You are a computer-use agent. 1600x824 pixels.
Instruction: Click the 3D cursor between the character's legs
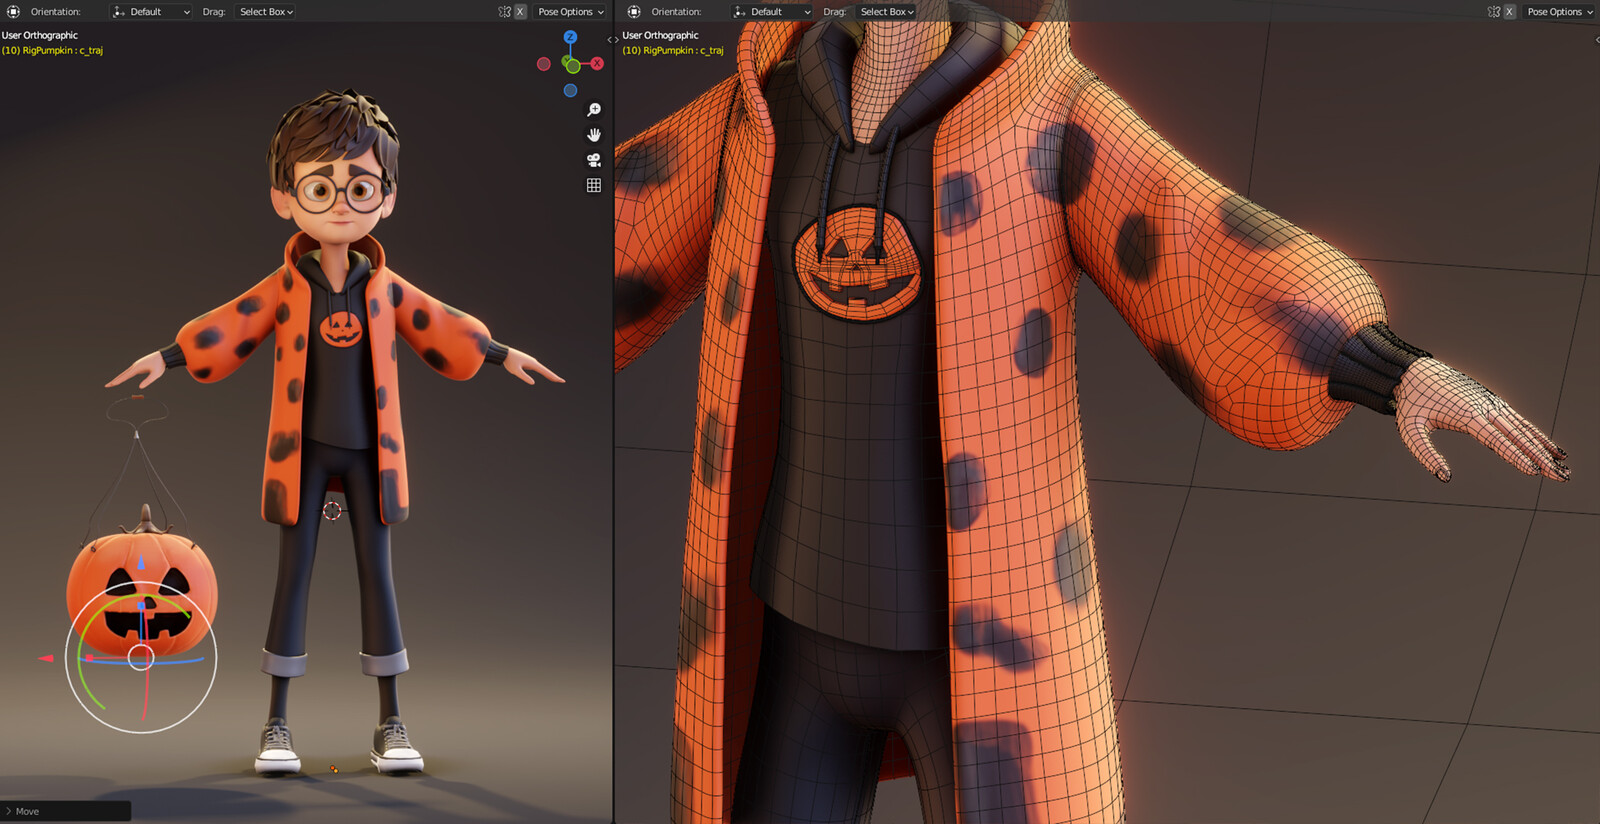(x=332, y=511)
